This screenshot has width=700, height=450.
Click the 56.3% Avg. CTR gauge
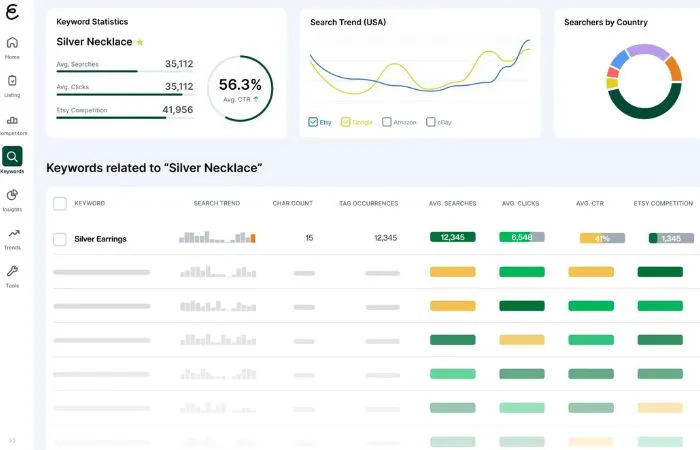click(240, 88)
